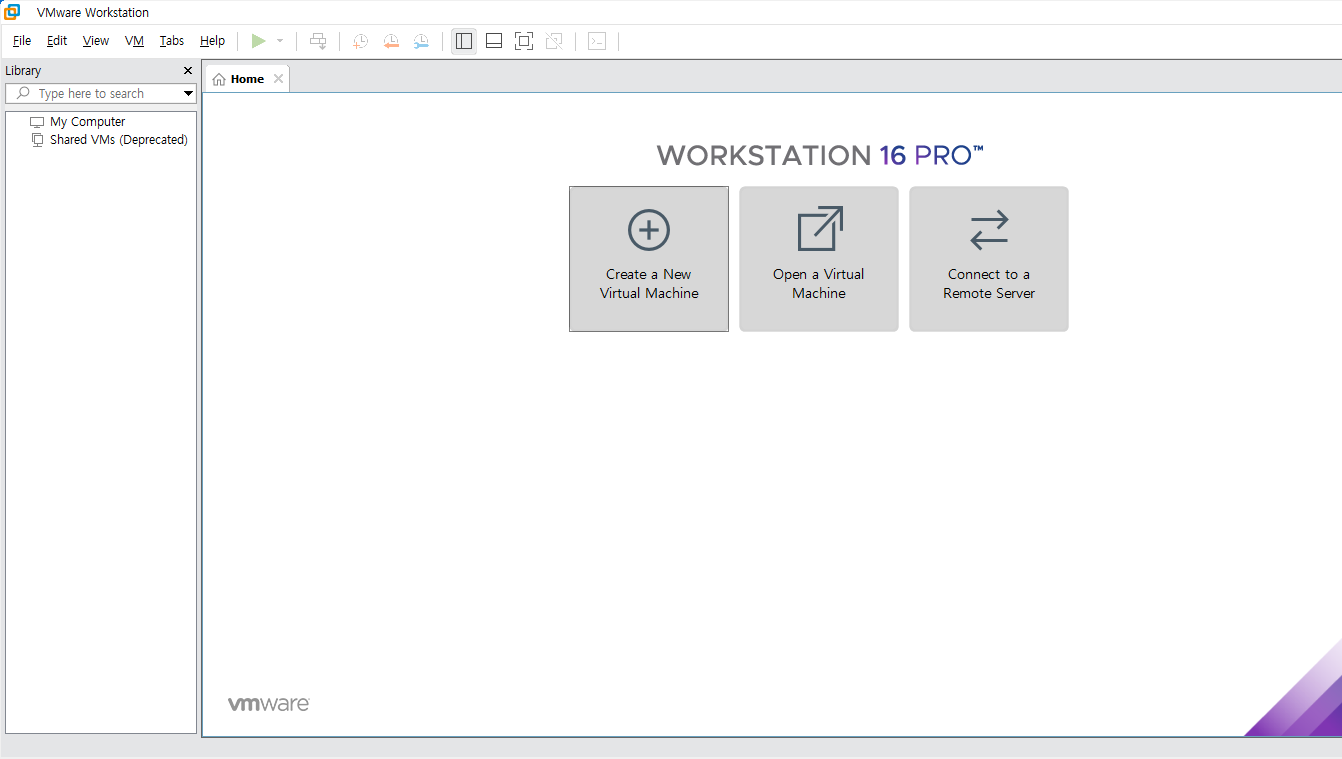Screen dimensions: 1342x759
Task: Open the Help menu
Action: (212, 41)
